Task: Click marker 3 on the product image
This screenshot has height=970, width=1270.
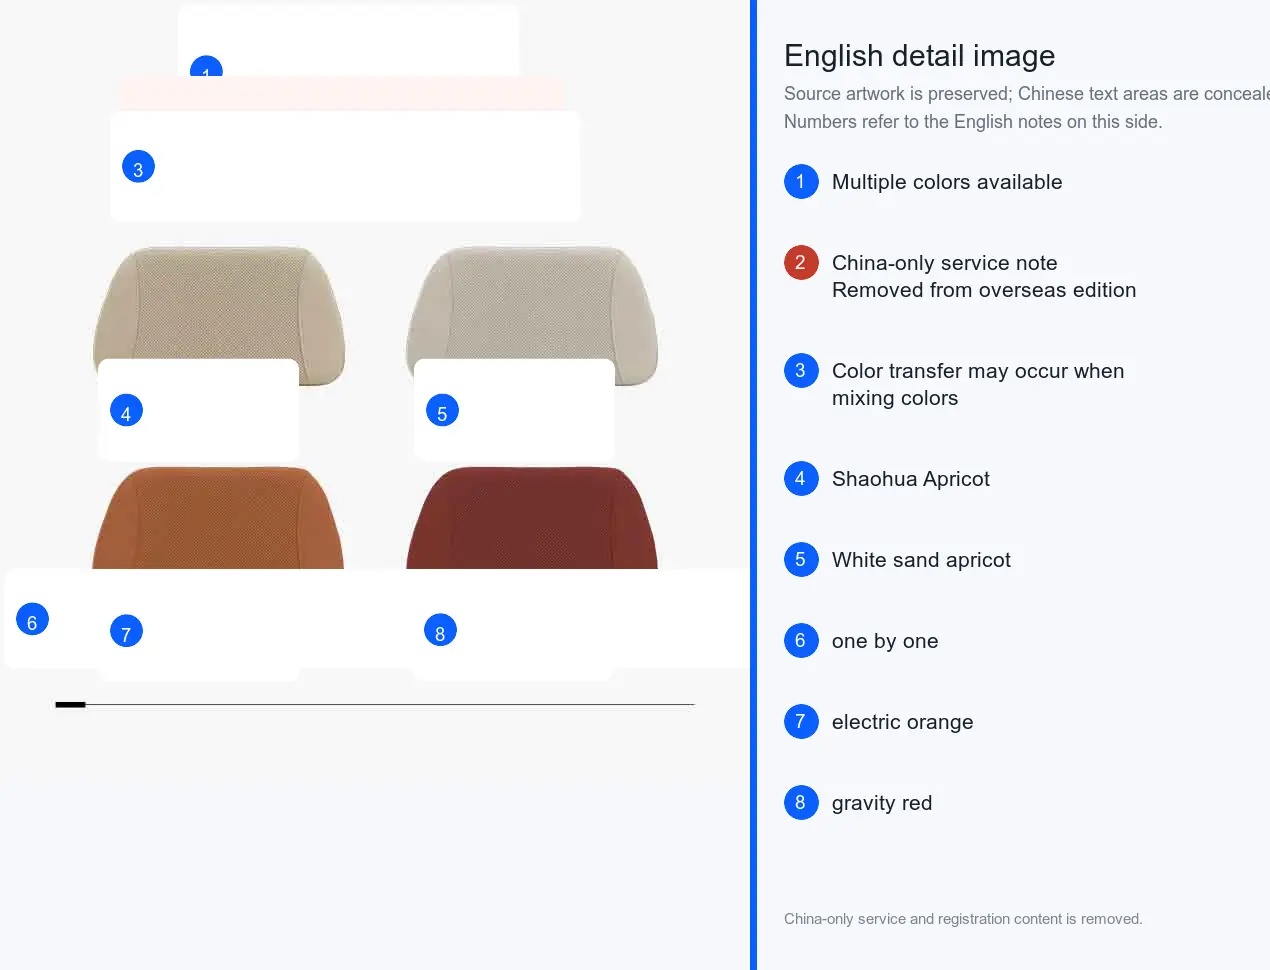Action: pos(138,167)
